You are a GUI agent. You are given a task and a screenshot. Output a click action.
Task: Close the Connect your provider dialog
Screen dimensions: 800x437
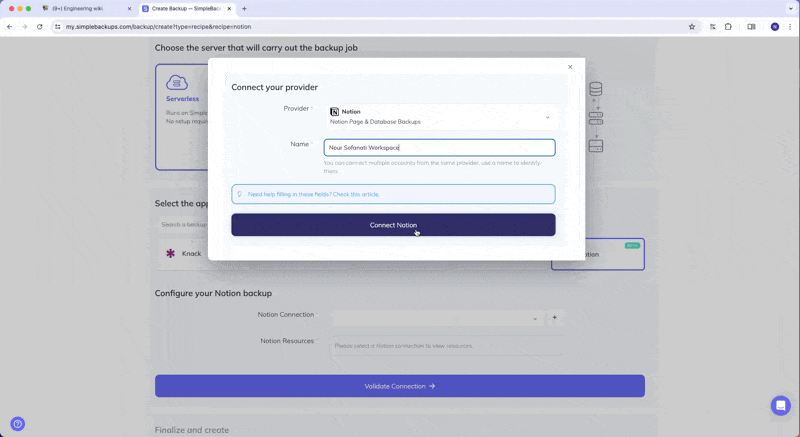point(570,67)
